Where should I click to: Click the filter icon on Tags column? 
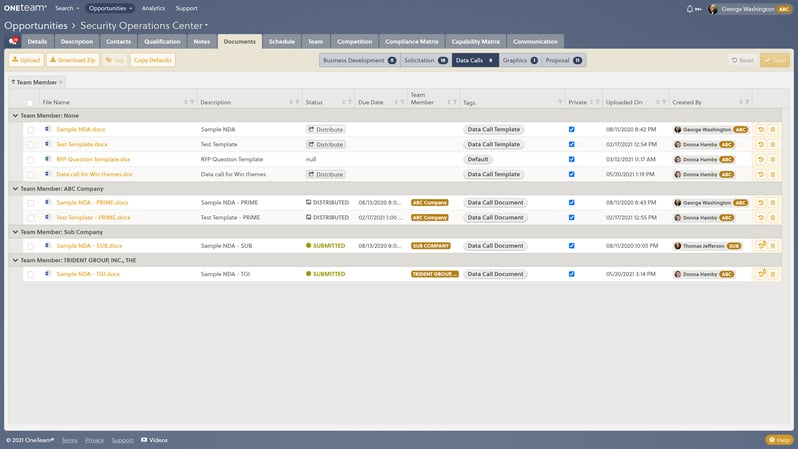(x=560, y=102)
